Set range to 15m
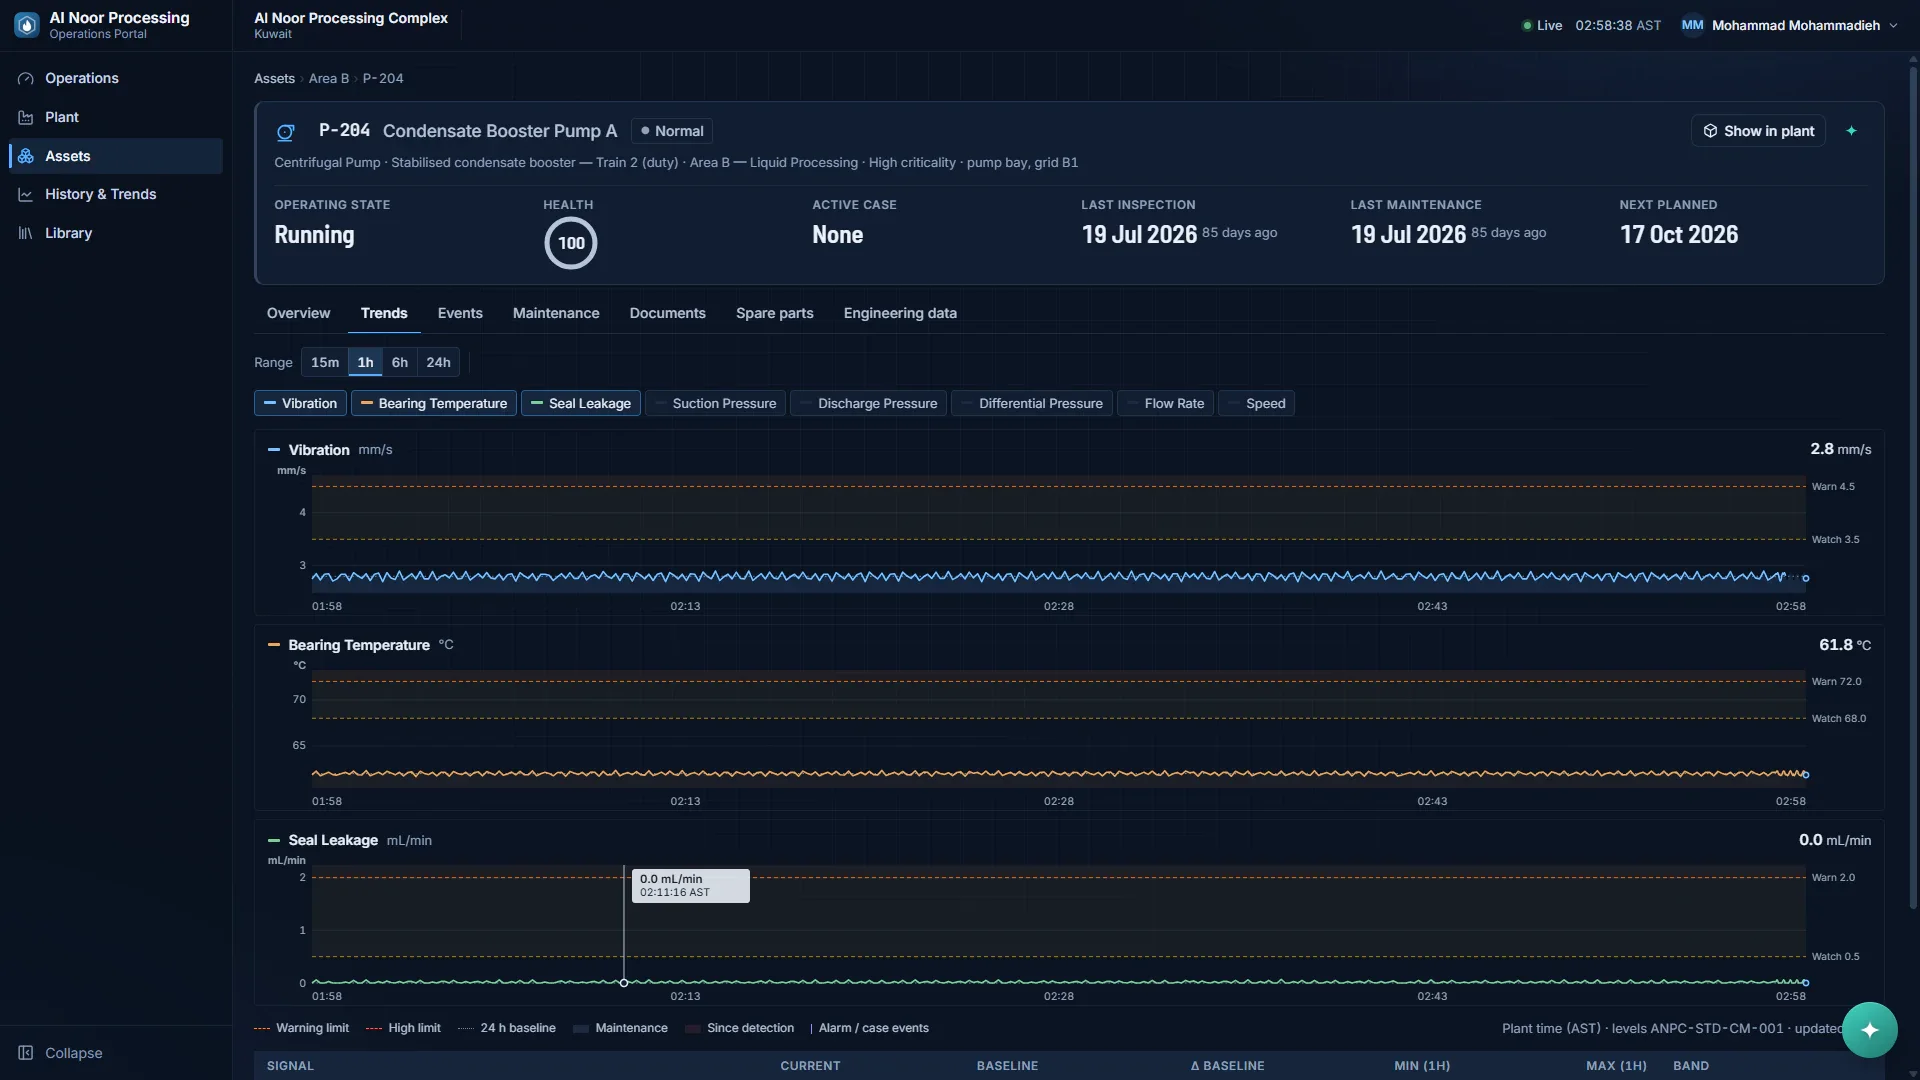 (325, 362)
